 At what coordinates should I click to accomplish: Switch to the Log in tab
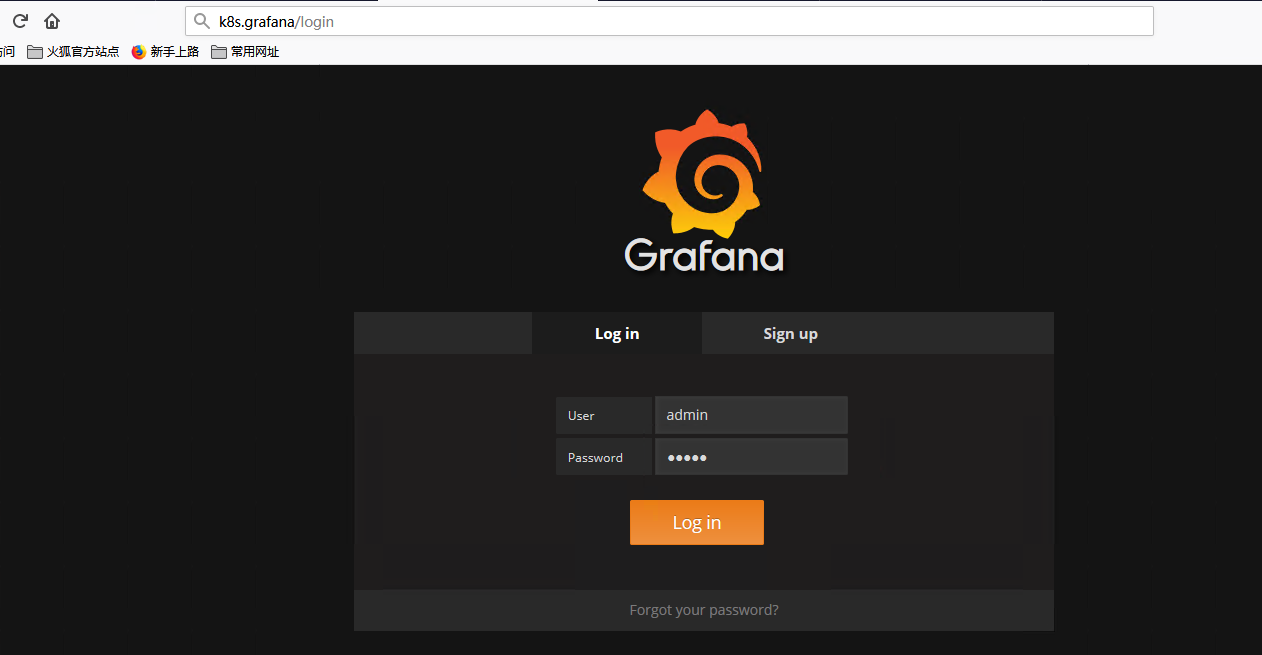(x=617, y=333)
